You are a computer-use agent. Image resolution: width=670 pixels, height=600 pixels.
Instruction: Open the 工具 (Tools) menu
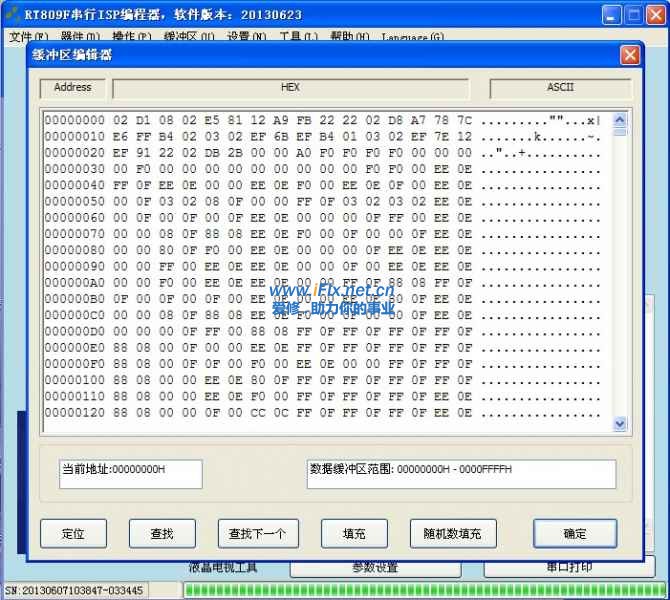pos(298,37)
